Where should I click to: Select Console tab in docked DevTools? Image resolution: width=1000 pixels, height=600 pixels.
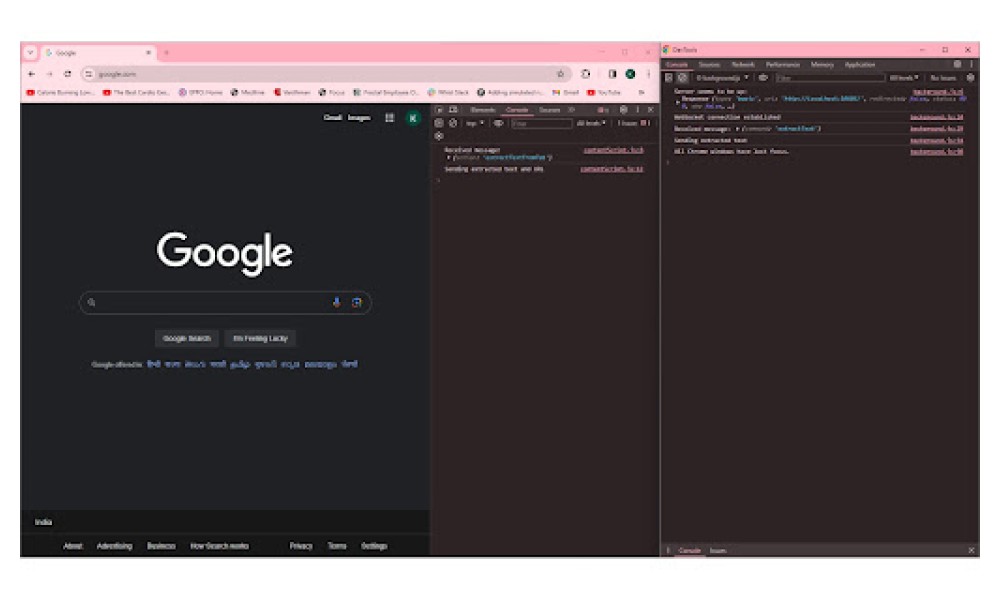point(517,110)
